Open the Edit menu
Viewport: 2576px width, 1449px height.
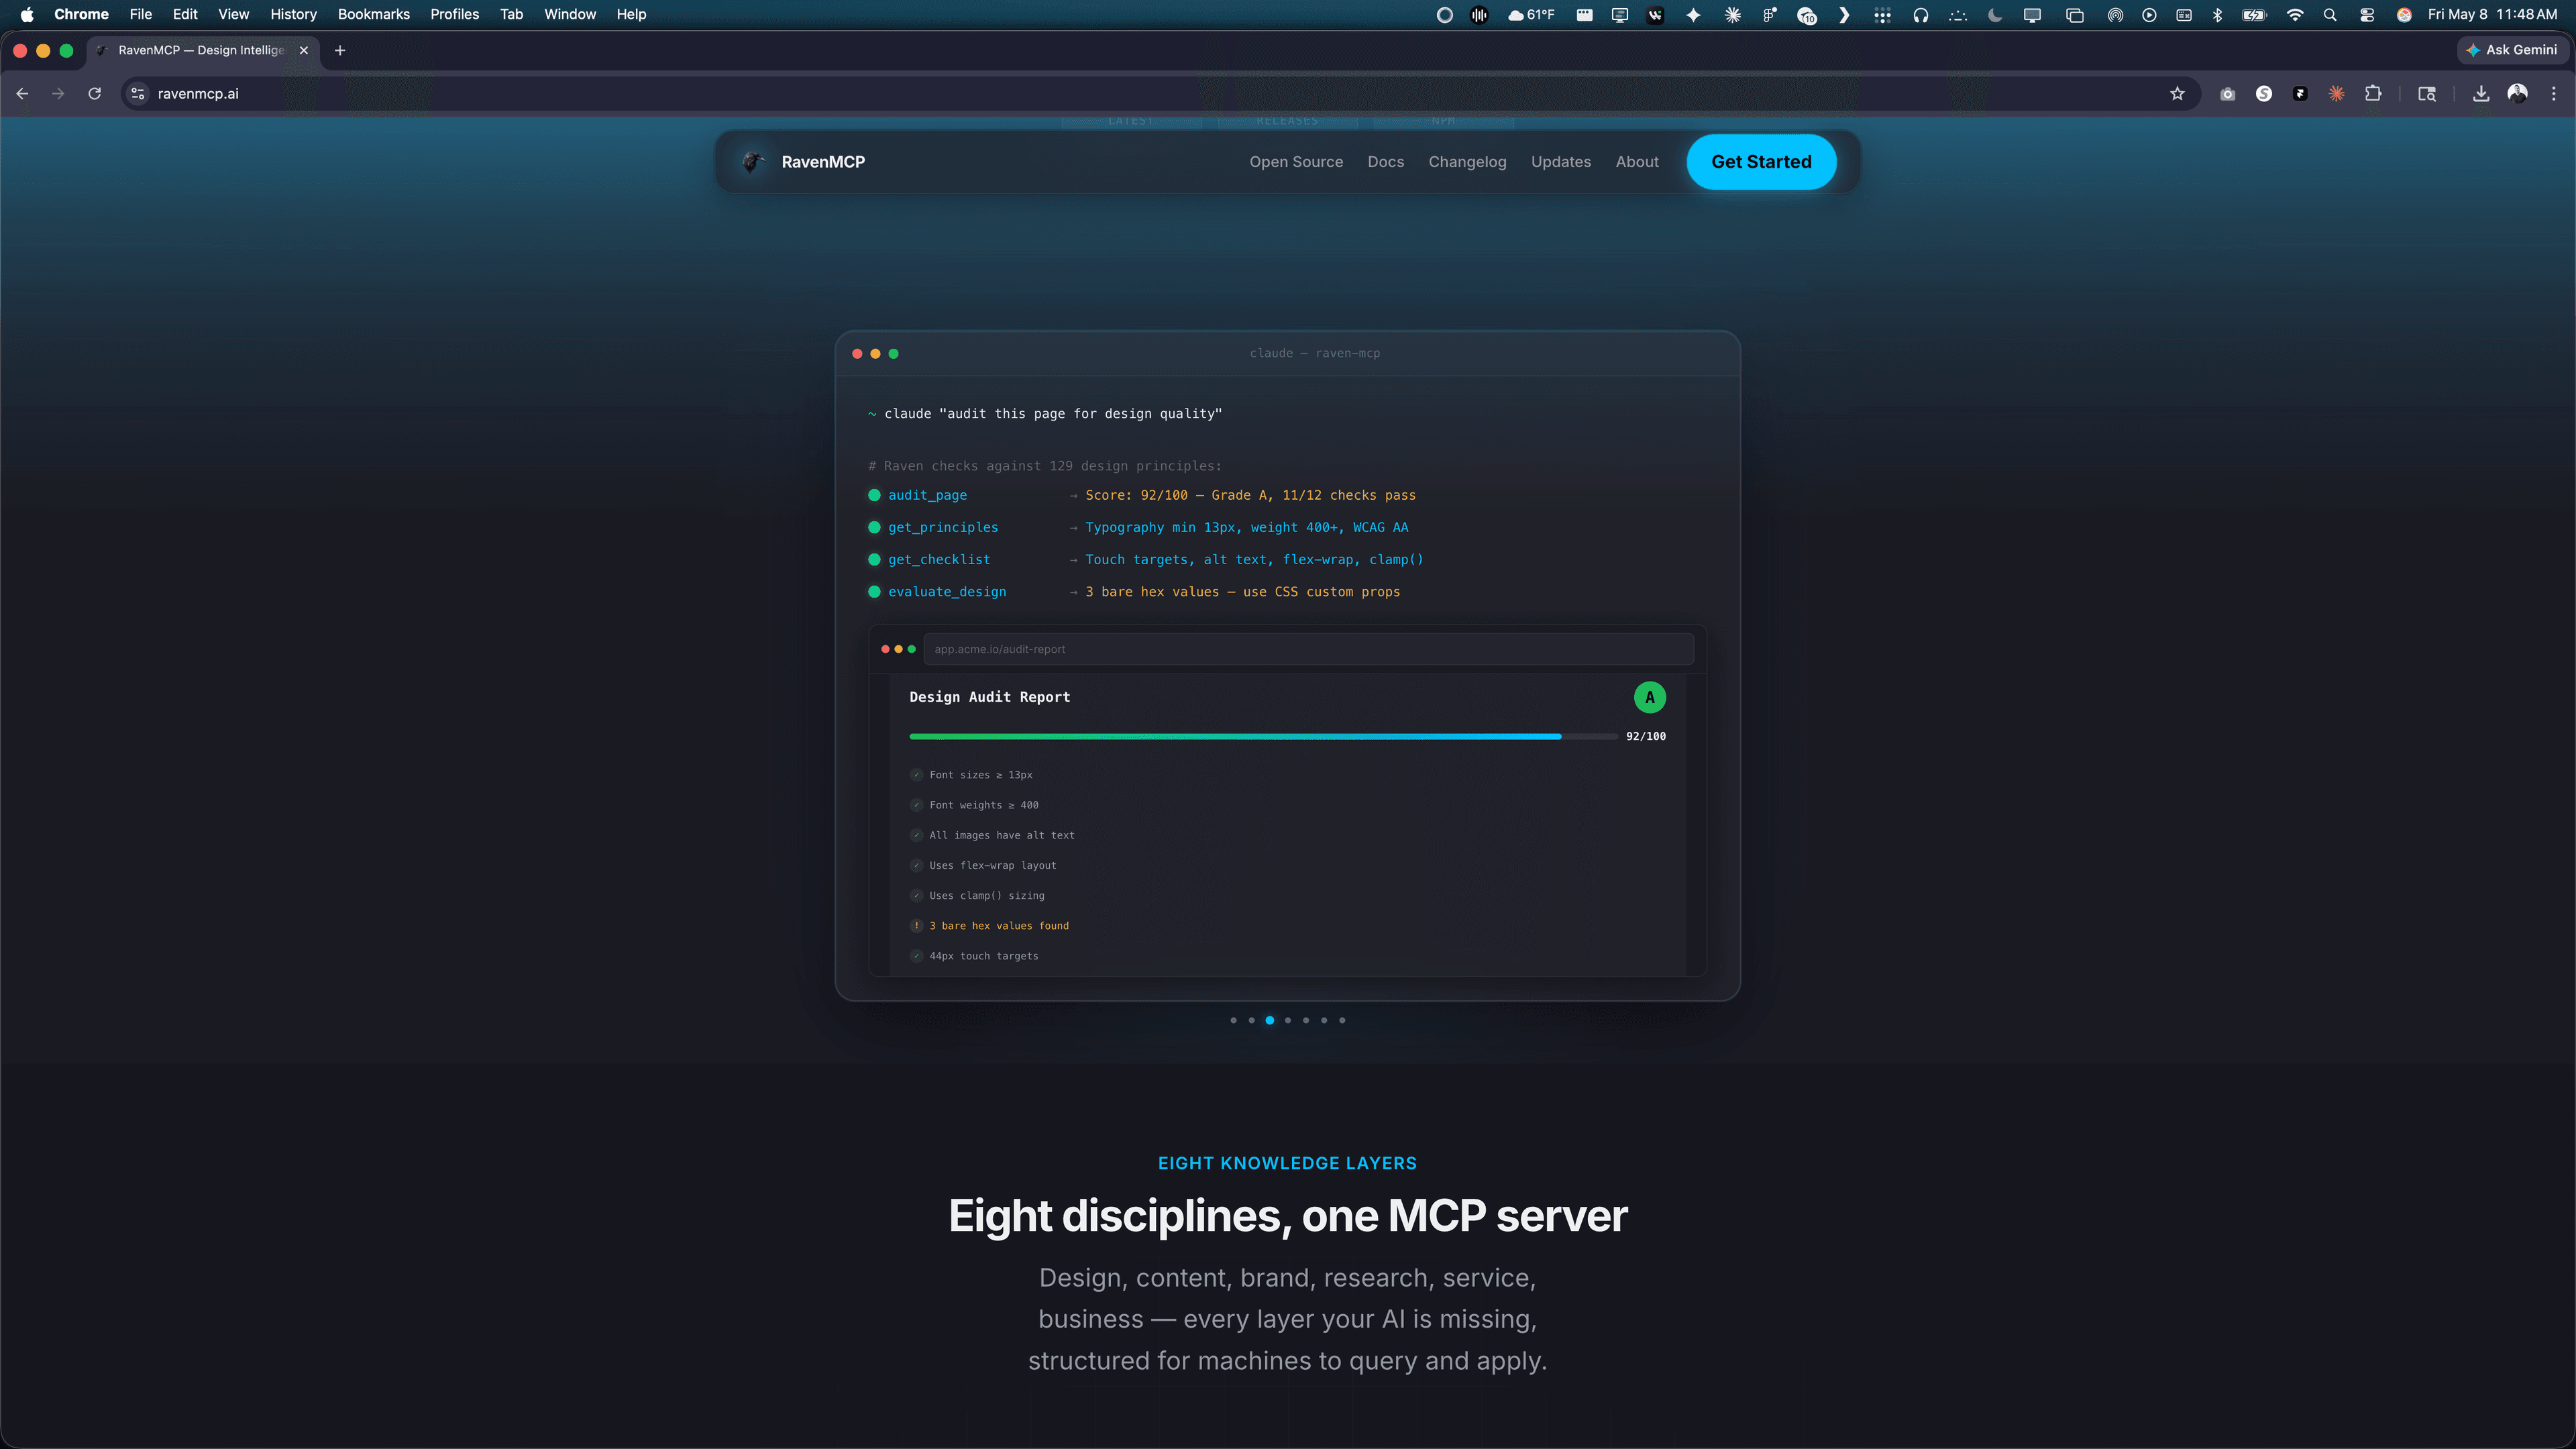tap(185, 14)
